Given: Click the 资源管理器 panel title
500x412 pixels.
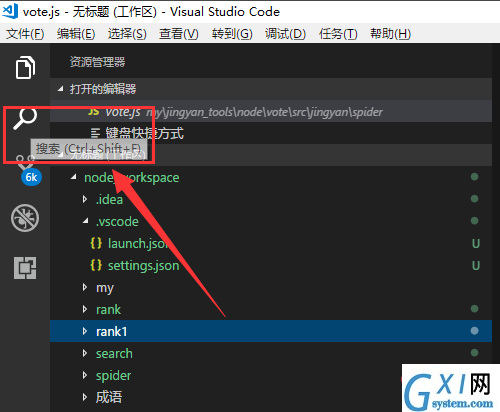Looking at the screenshot, I should [x=97, y=62].
